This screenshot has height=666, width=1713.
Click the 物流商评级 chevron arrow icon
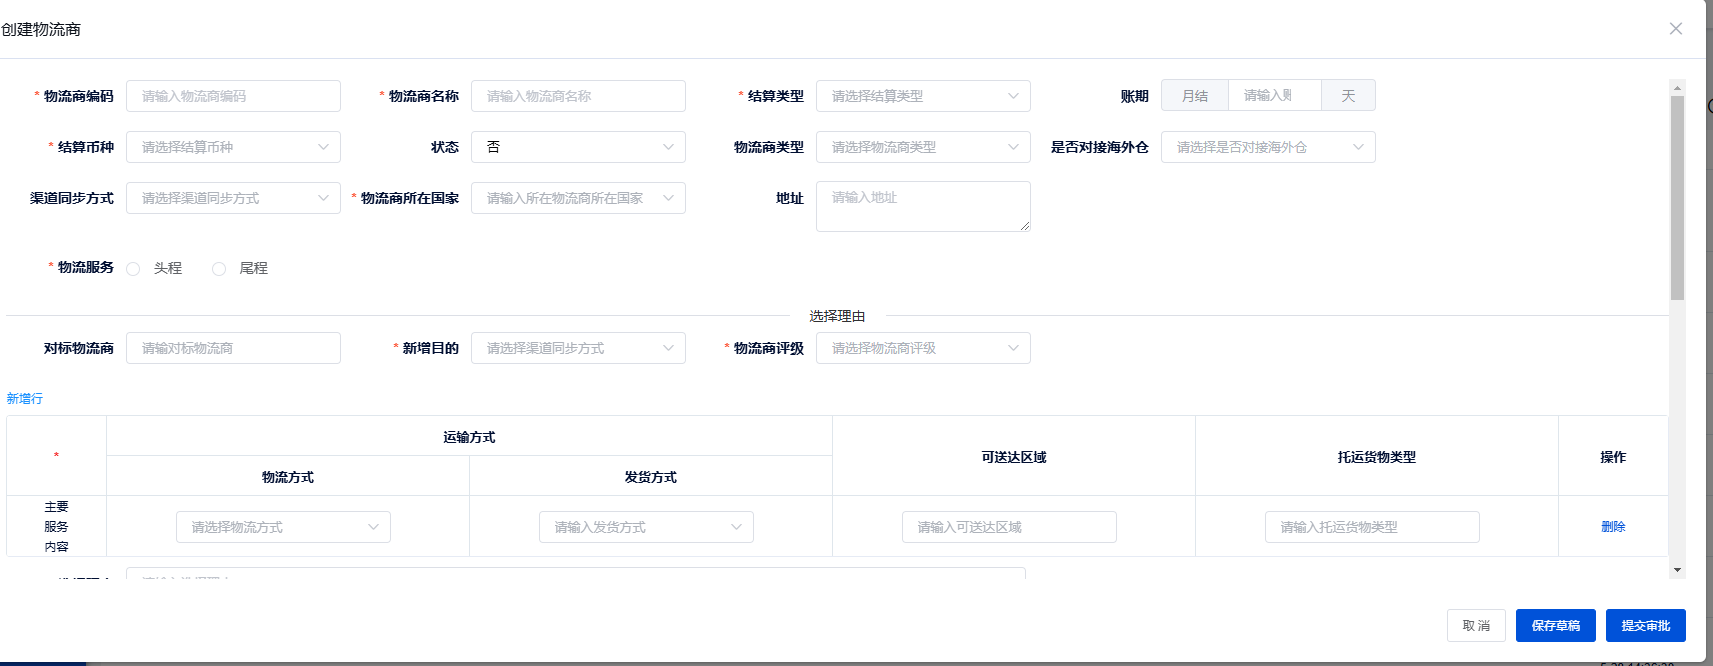click(1013, 348)
